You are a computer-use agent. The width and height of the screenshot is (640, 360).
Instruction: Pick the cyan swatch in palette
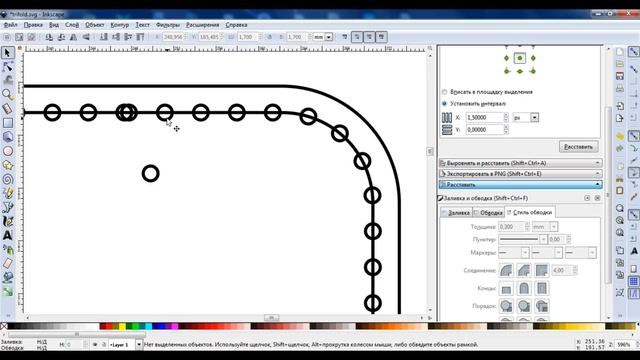click(x=149, y=326)
